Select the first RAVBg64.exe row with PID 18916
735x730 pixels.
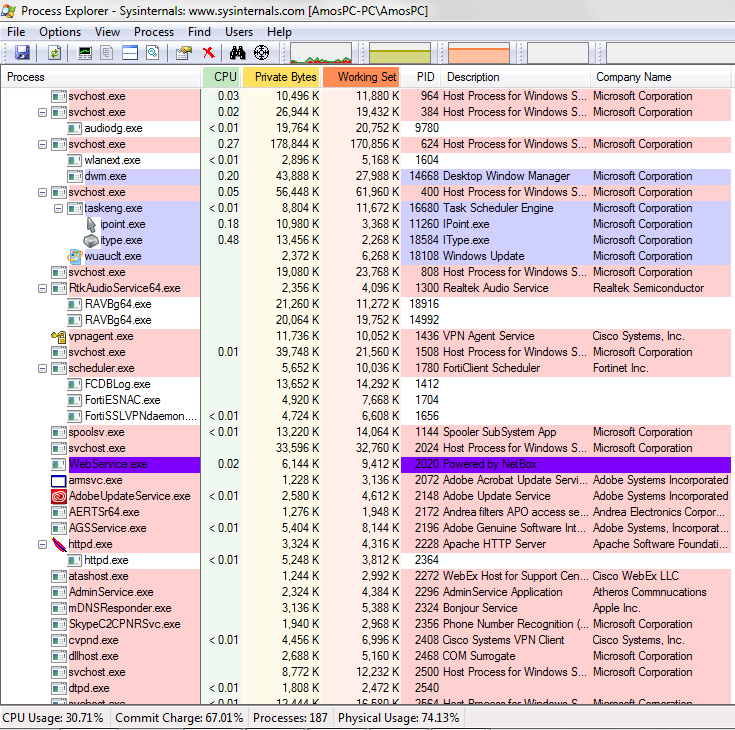point(366,304)
